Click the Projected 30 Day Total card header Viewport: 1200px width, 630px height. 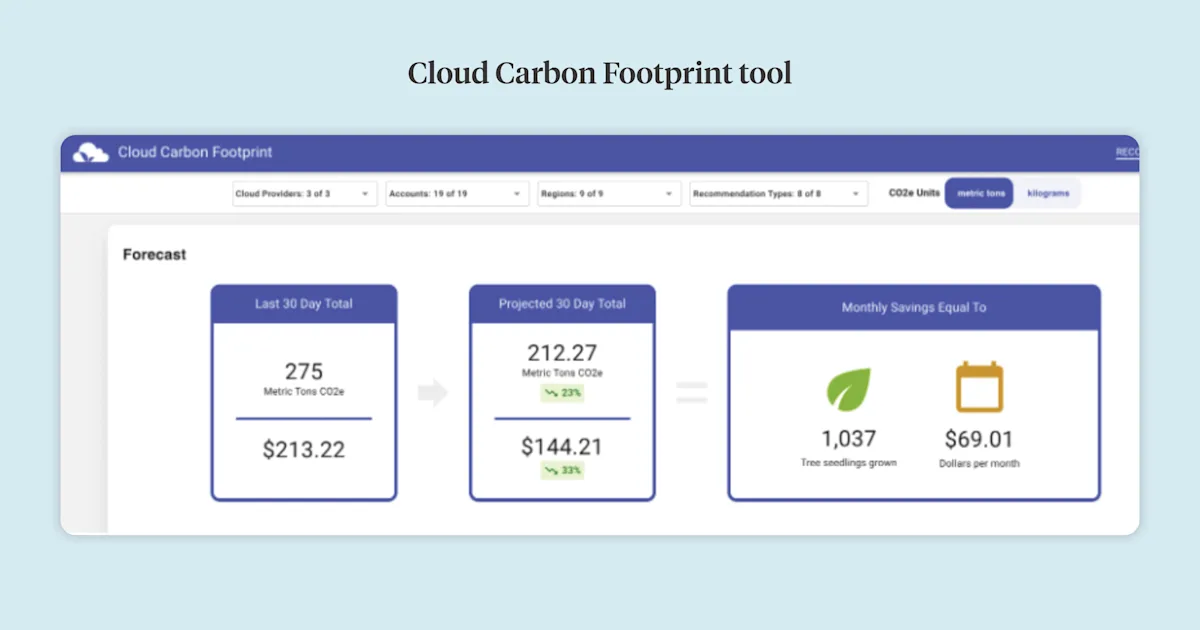[x=562, y=304]
